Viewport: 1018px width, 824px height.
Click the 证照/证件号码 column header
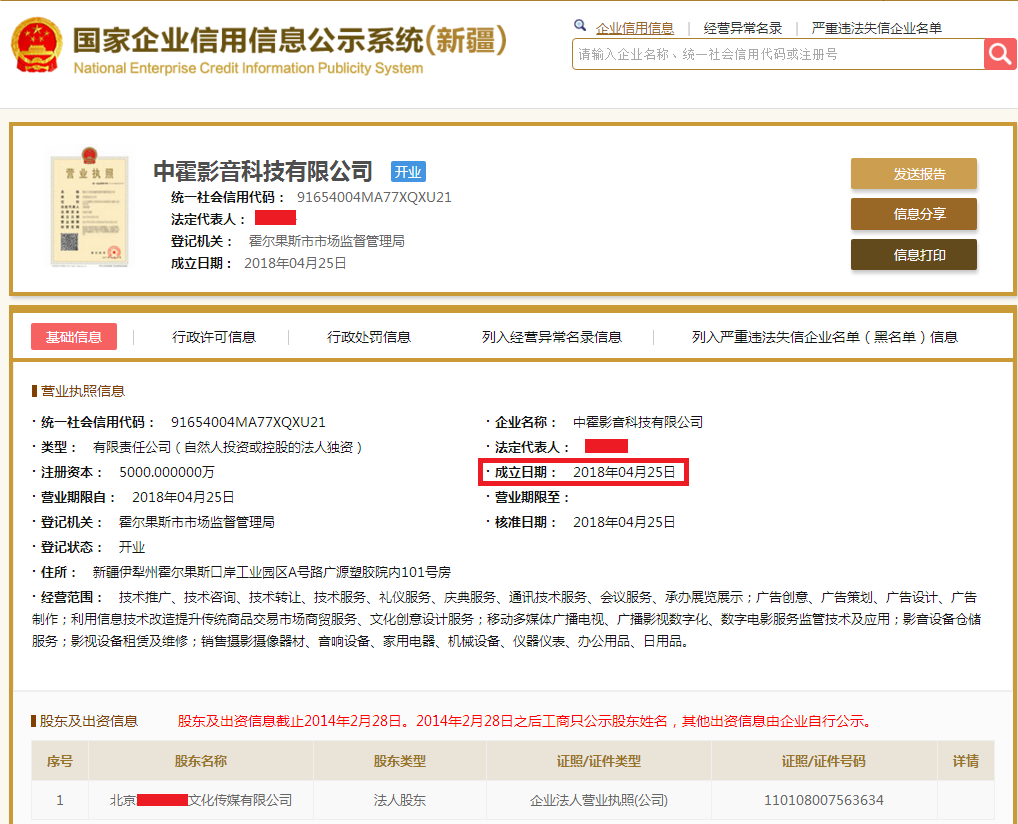coord(823,761)
